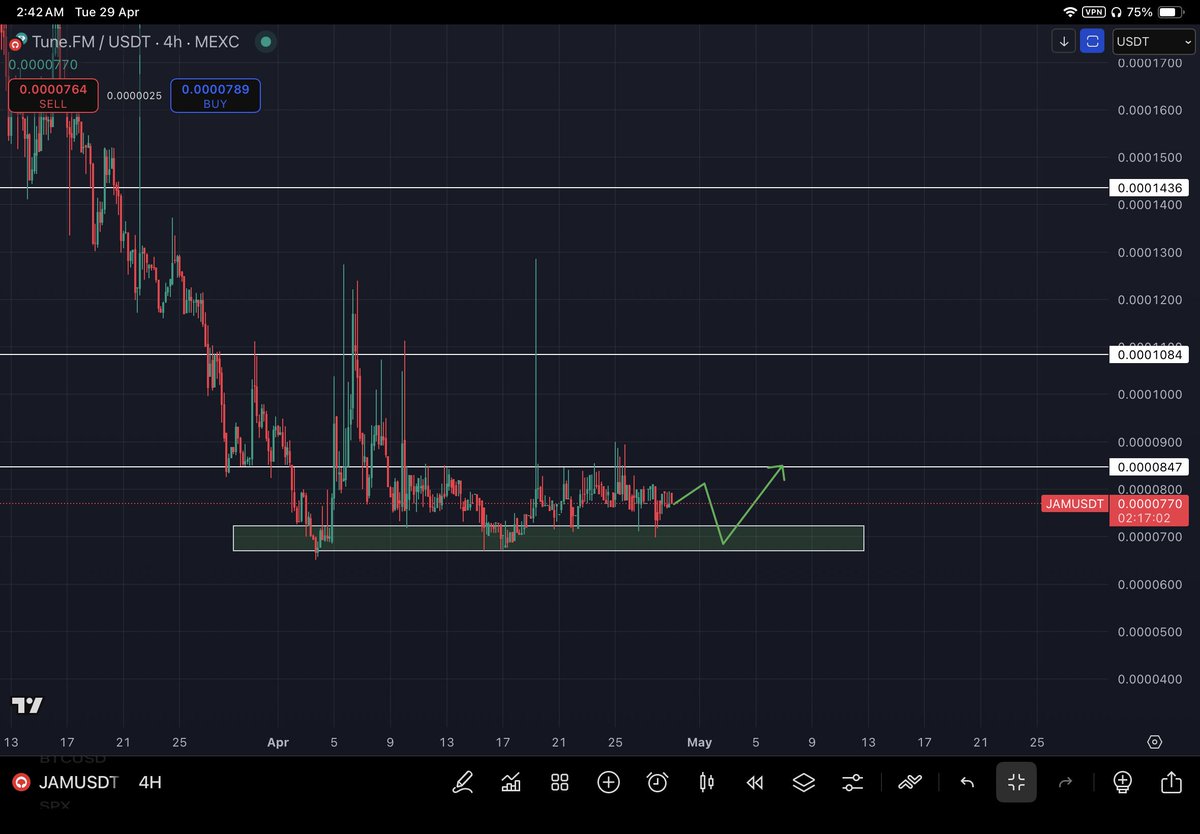Tap the 0.0001300 price scale label

click(x=1149, y=252)
